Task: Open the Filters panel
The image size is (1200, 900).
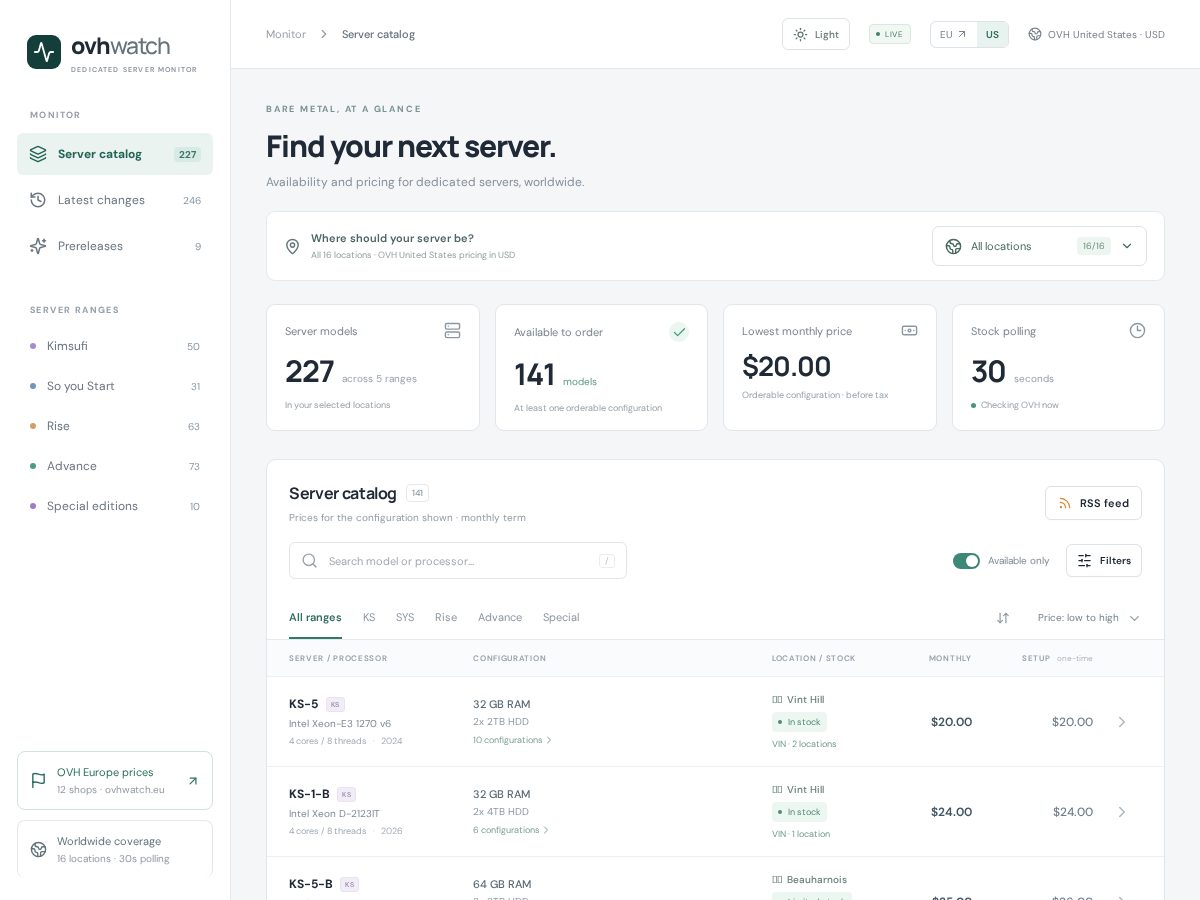Action: point(1104,561)
